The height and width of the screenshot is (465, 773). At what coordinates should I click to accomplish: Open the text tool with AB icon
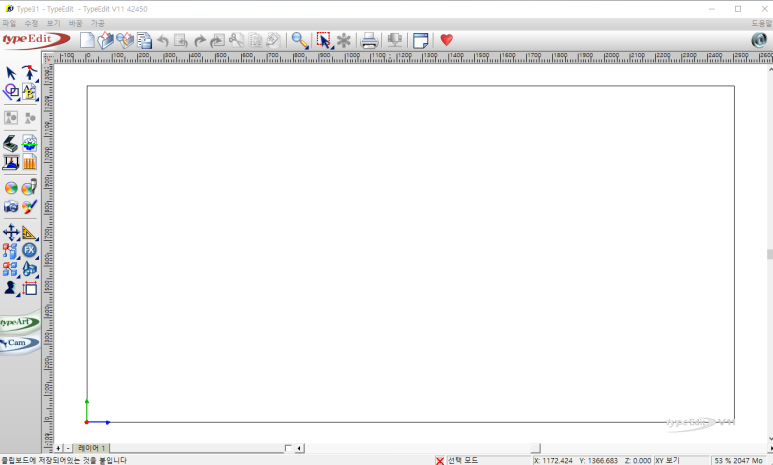[29, 92]
